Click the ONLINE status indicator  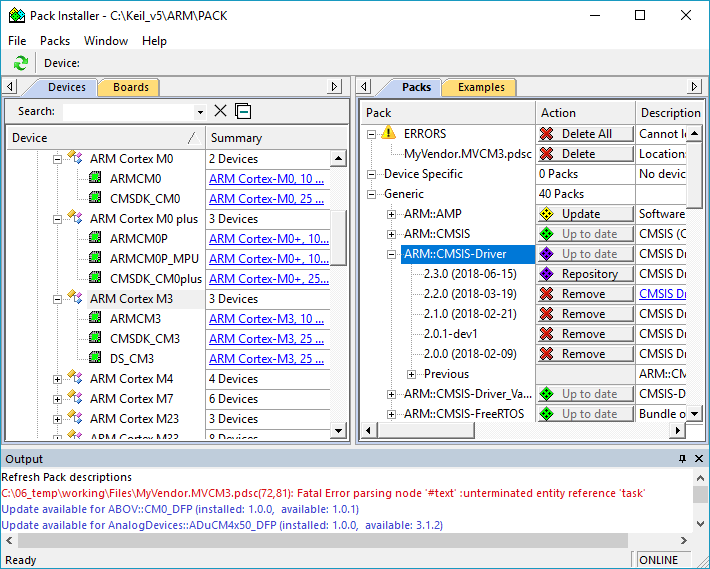(664, 560)
